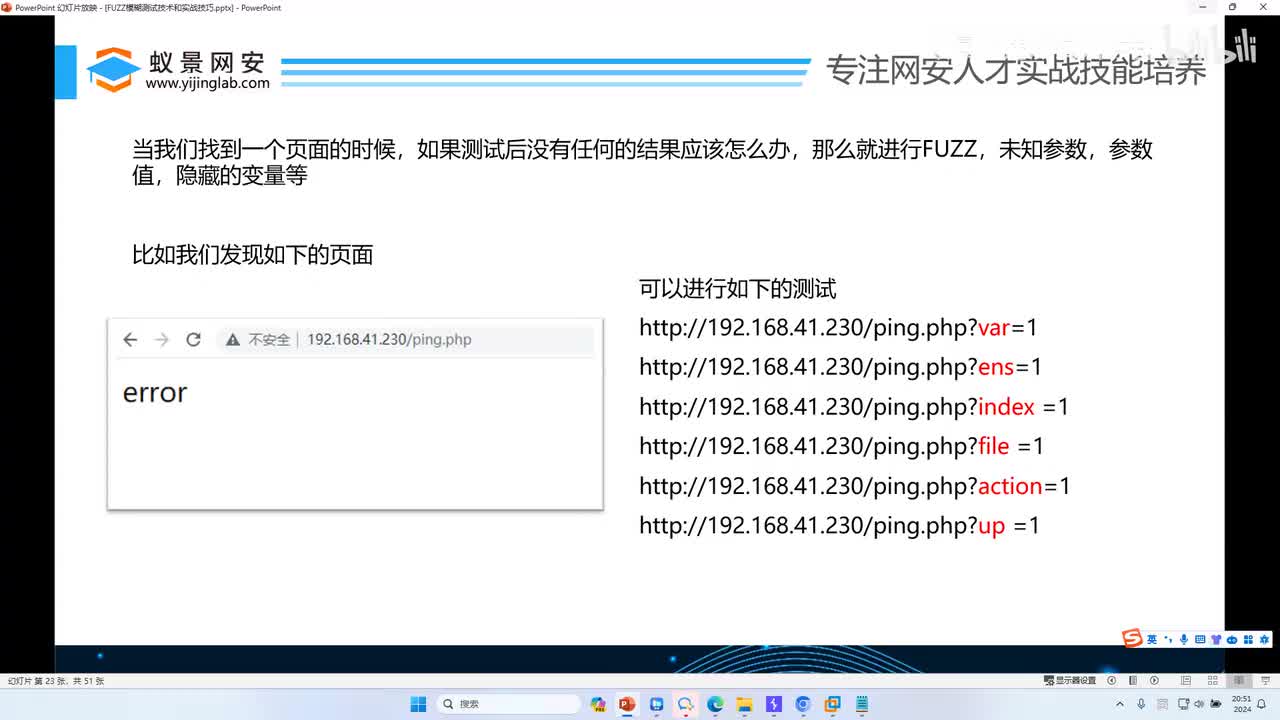Open Sogou toolbox grid icon

[1248, 639]
